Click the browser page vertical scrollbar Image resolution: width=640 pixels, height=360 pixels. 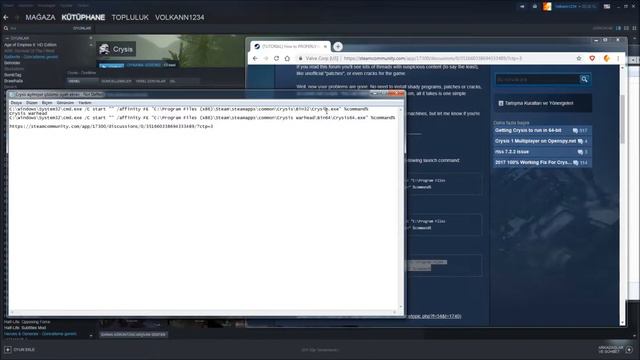click(x=622, y=119)
